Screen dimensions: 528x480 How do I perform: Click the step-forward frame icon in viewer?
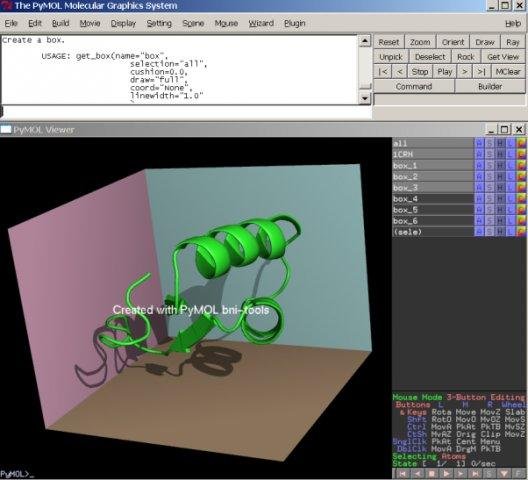[460, 474]
